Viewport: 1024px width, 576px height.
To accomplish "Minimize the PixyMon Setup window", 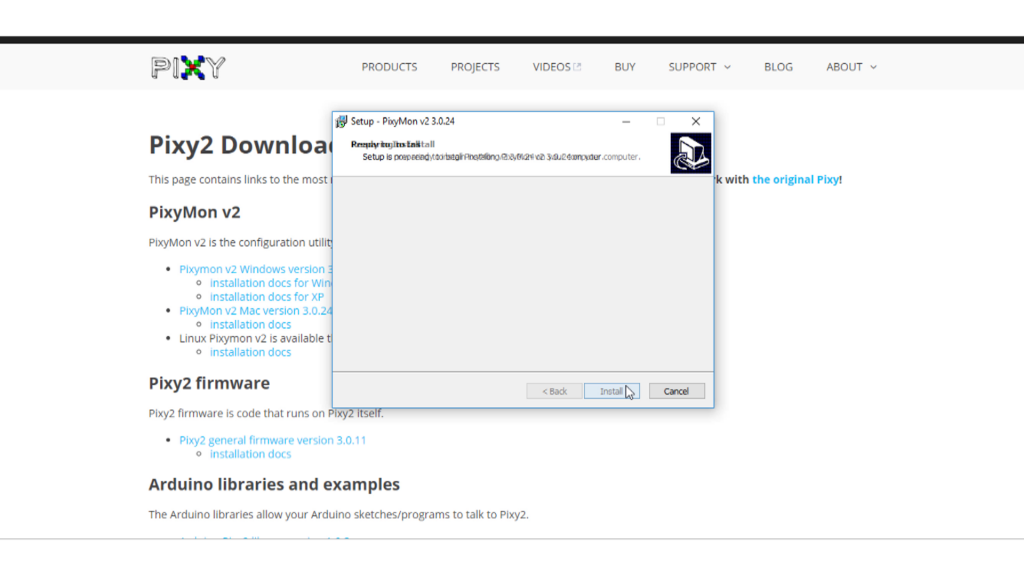I will [626, 121].
